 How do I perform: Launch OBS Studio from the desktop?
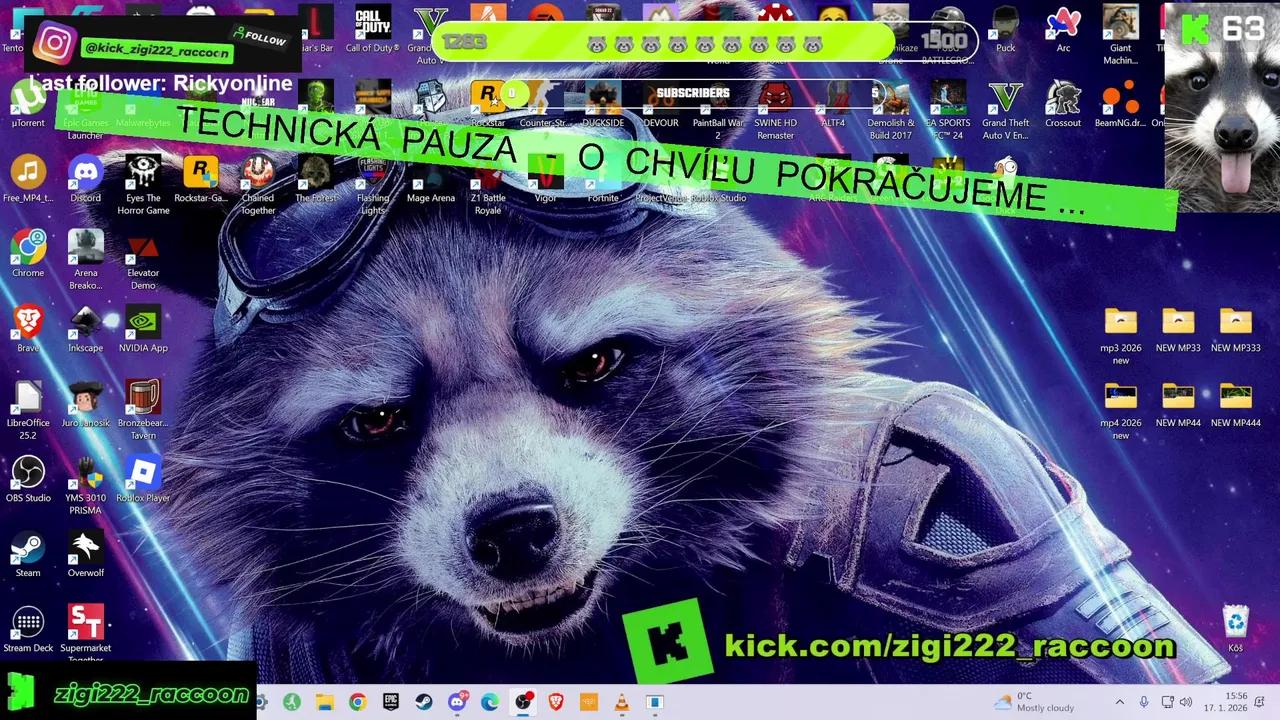(28, 470)
